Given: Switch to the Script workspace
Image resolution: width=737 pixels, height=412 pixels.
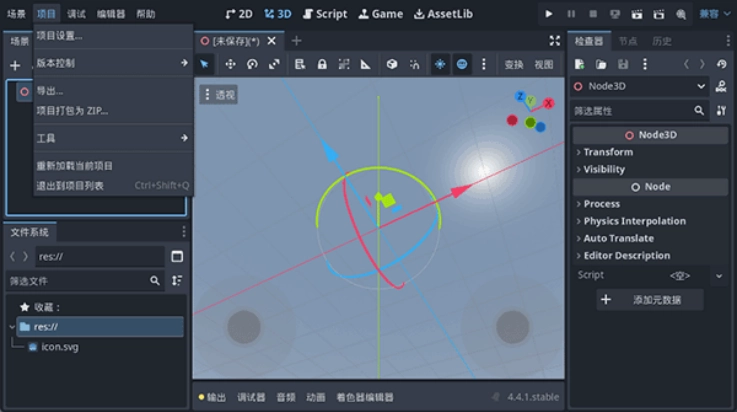Looking at the screenshot, I should coord(324,14).
